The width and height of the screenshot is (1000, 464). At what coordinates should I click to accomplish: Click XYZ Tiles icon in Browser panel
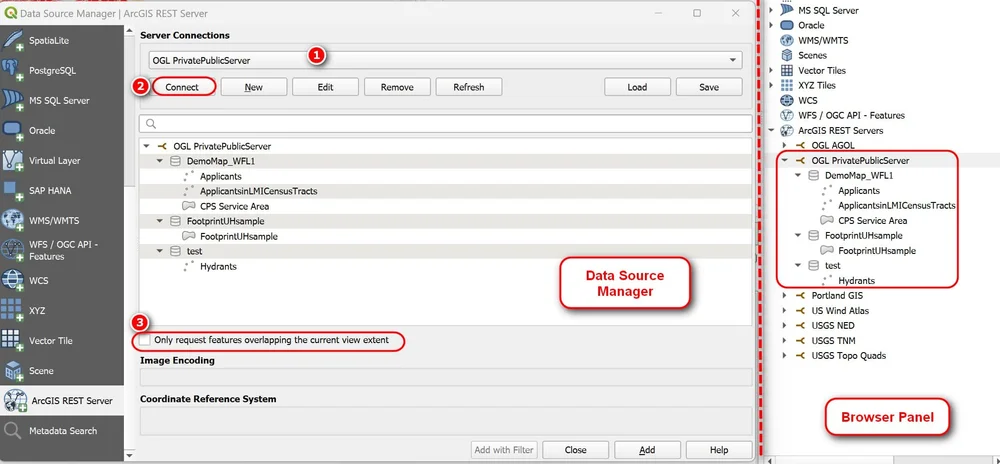[786, 85]
